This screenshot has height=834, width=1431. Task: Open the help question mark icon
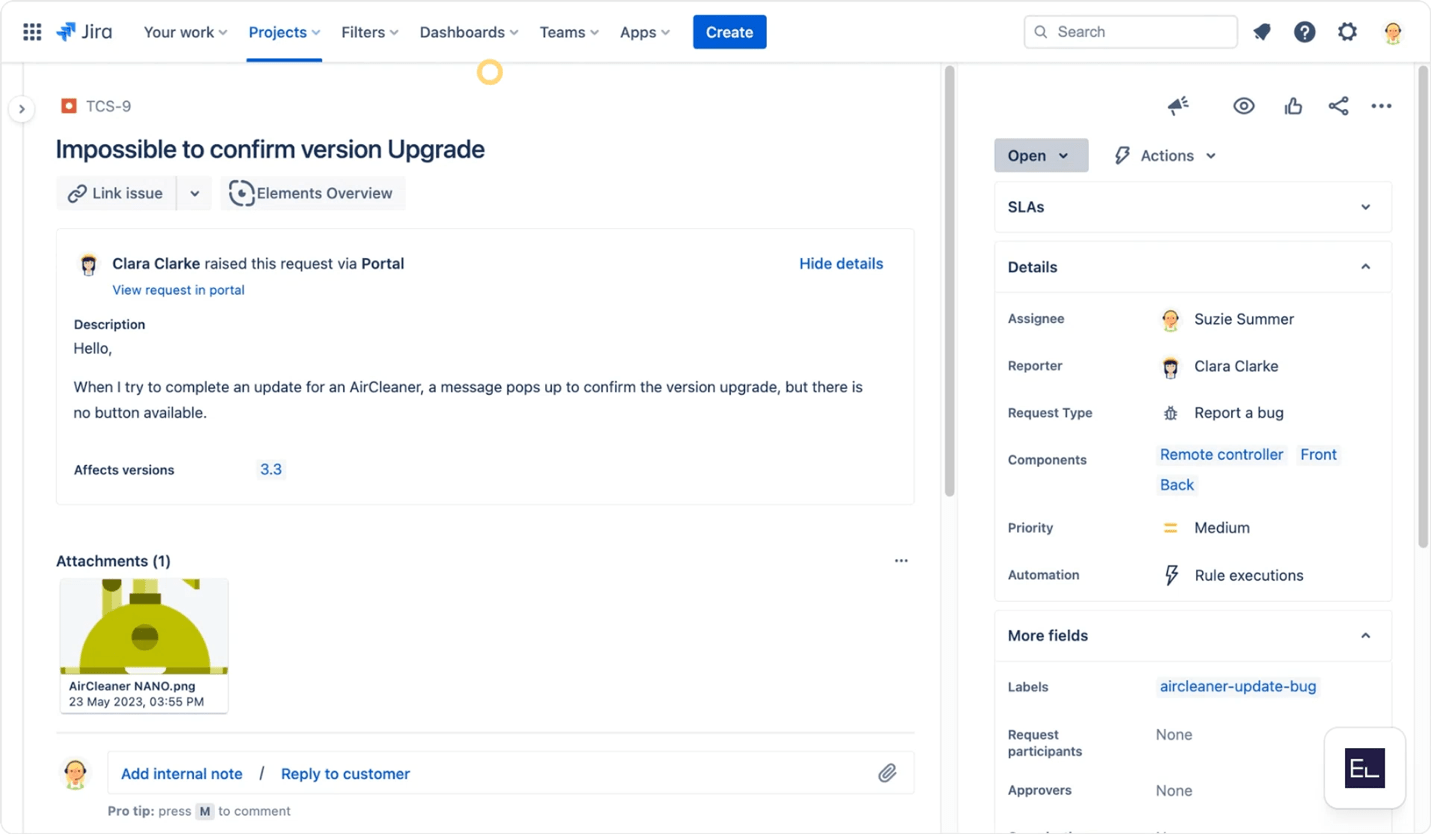(x=1304, y=32)
